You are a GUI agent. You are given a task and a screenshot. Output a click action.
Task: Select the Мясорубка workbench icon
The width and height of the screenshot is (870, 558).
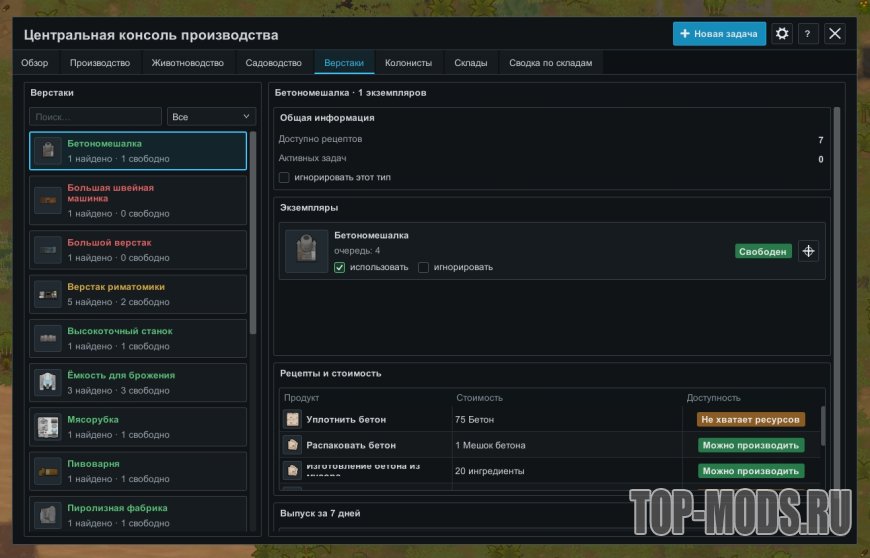(x=48, y=427)
